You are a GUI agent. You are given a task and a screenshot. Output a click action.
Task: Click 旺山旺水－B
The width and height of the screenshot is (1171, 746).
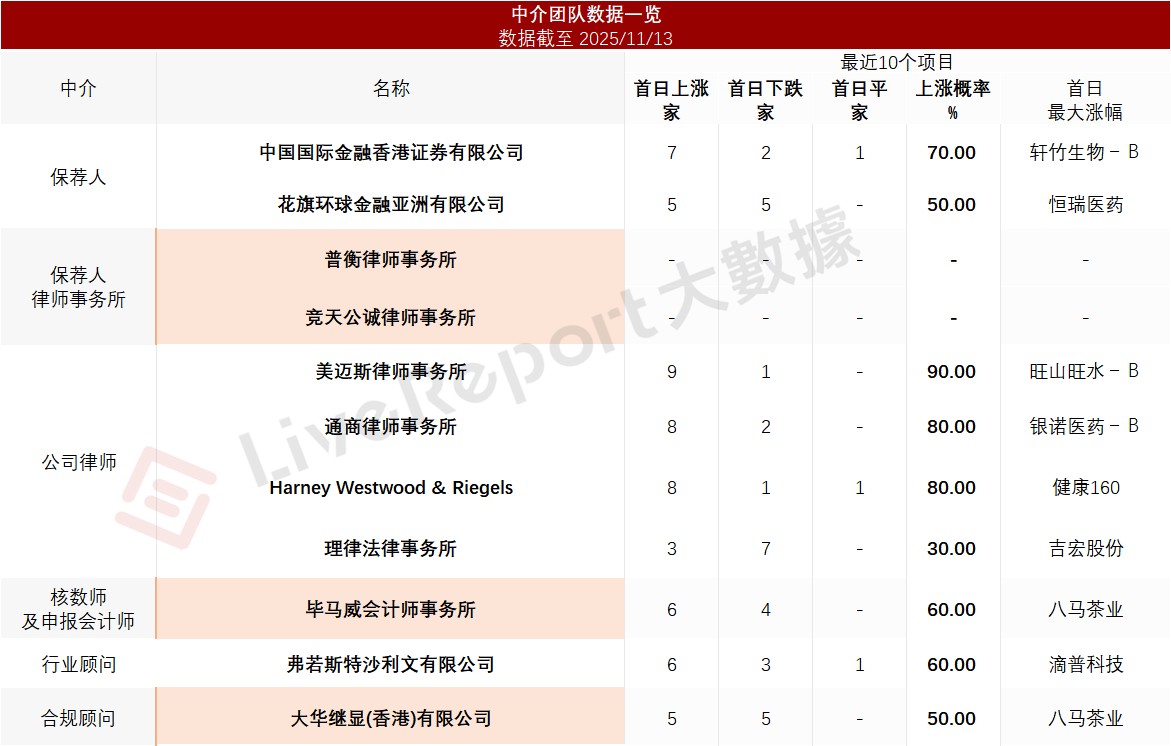1084,371
